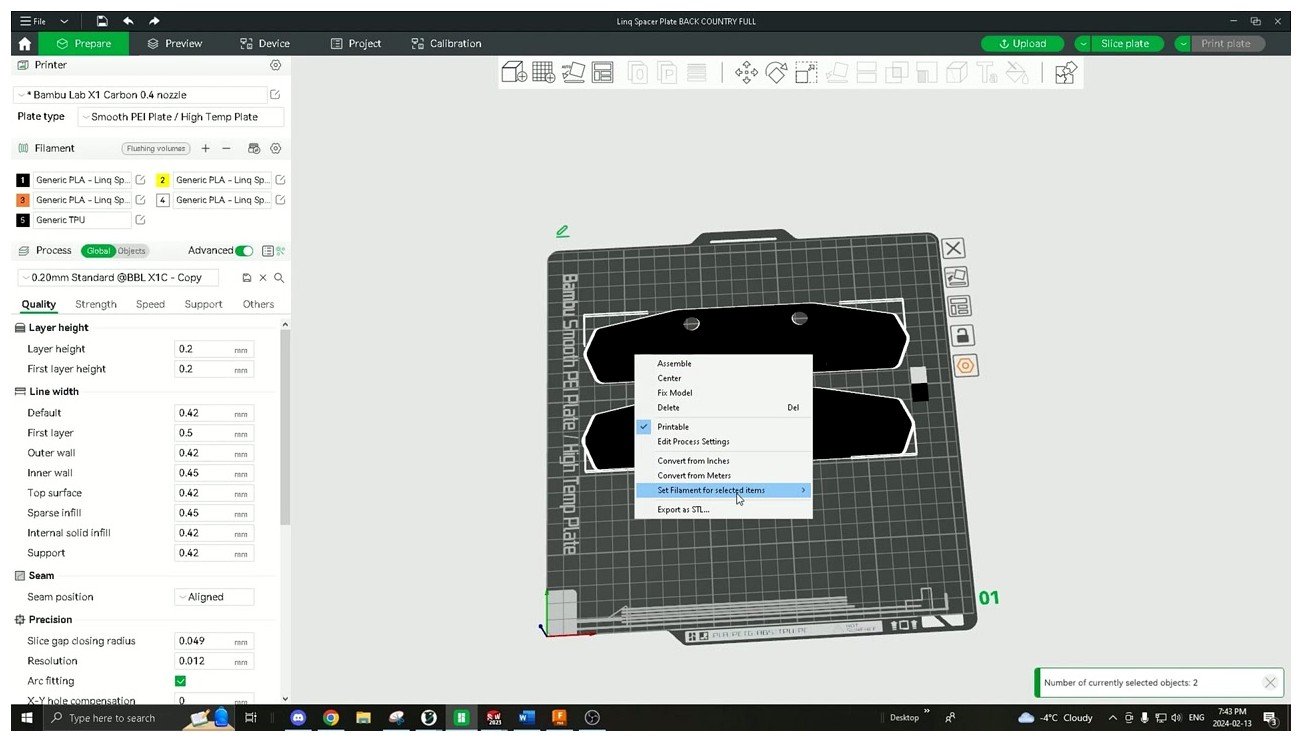This screenshot has height=742, width=1302.
Task: Click filament 3 orange color swatch
Action: pos(23,200)
